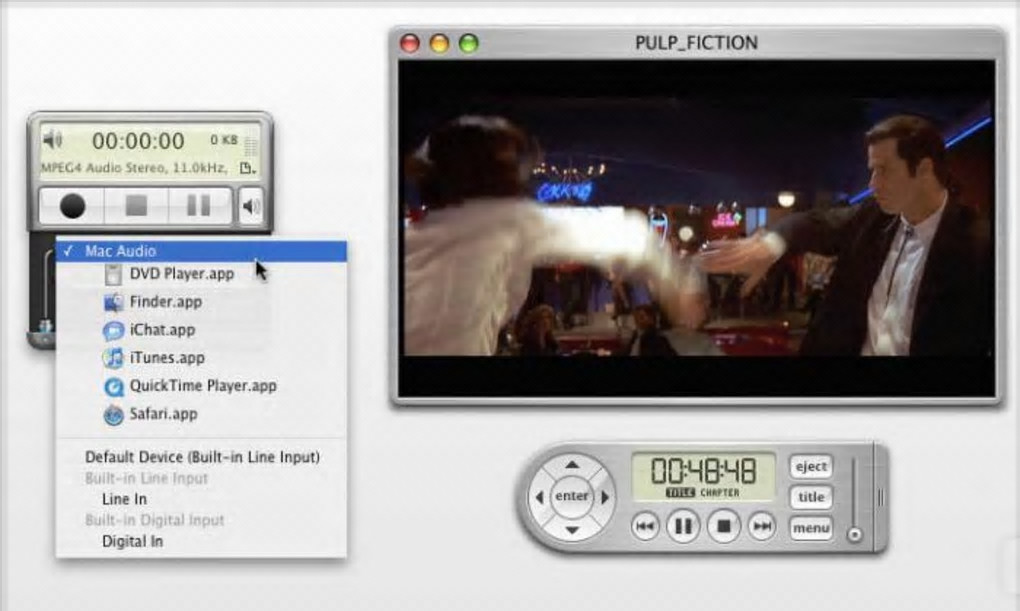This screenshot has width=1020, height=611.
Task: Skip to next chapter on DVD remote
Action: coord(762,526)
